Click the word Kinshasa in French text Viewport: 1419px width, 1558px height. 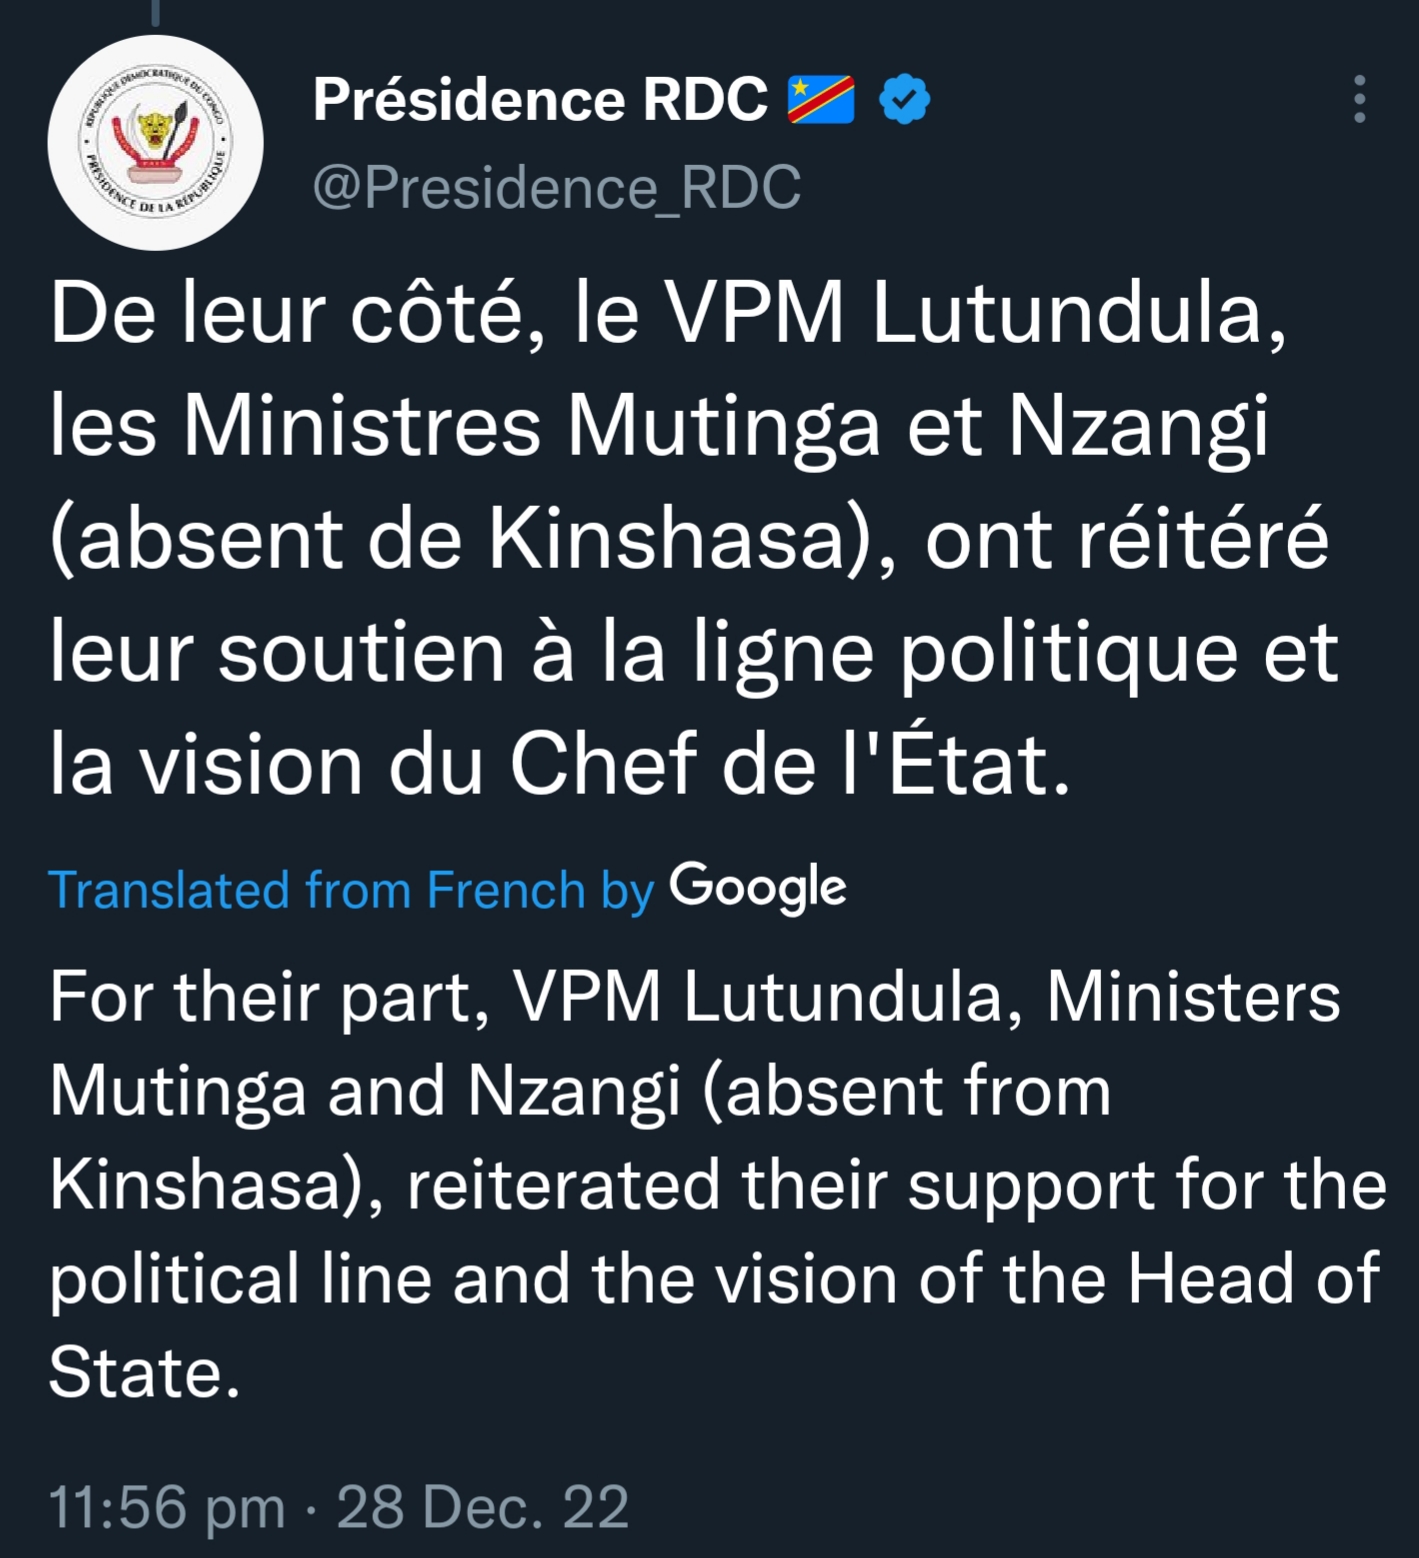pyautogui.click(x=668, y=539)
